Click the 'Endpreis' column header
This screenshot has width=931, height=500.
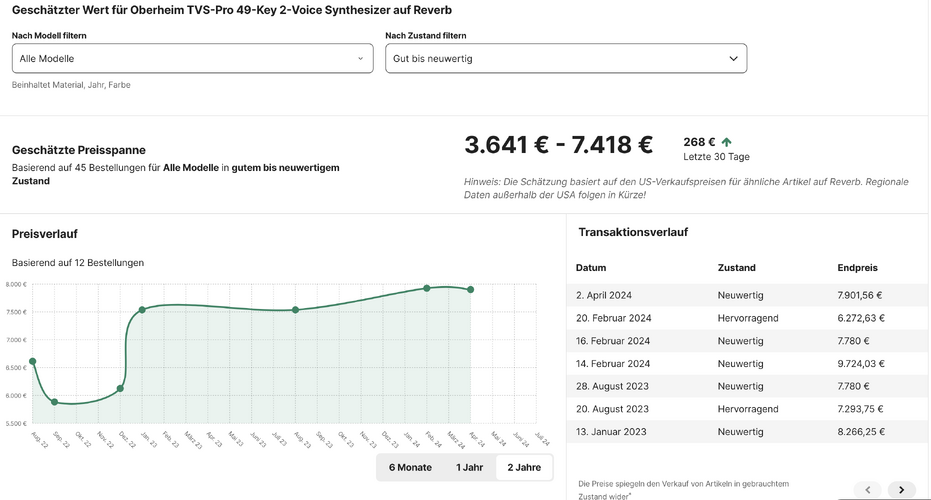tap(857, 268)
